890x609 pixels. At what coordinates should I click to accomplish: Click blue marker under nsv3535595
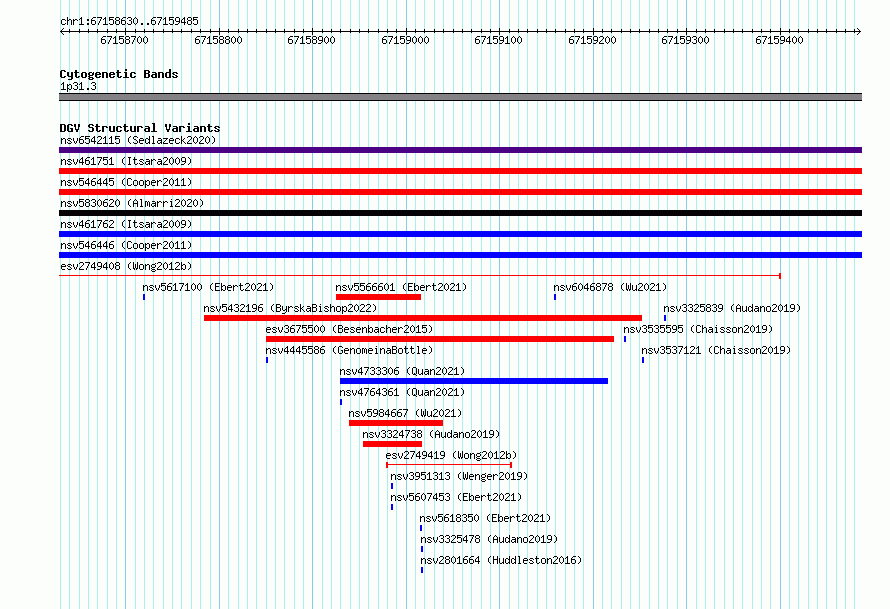pyautogui.click(x=625, y=339)
